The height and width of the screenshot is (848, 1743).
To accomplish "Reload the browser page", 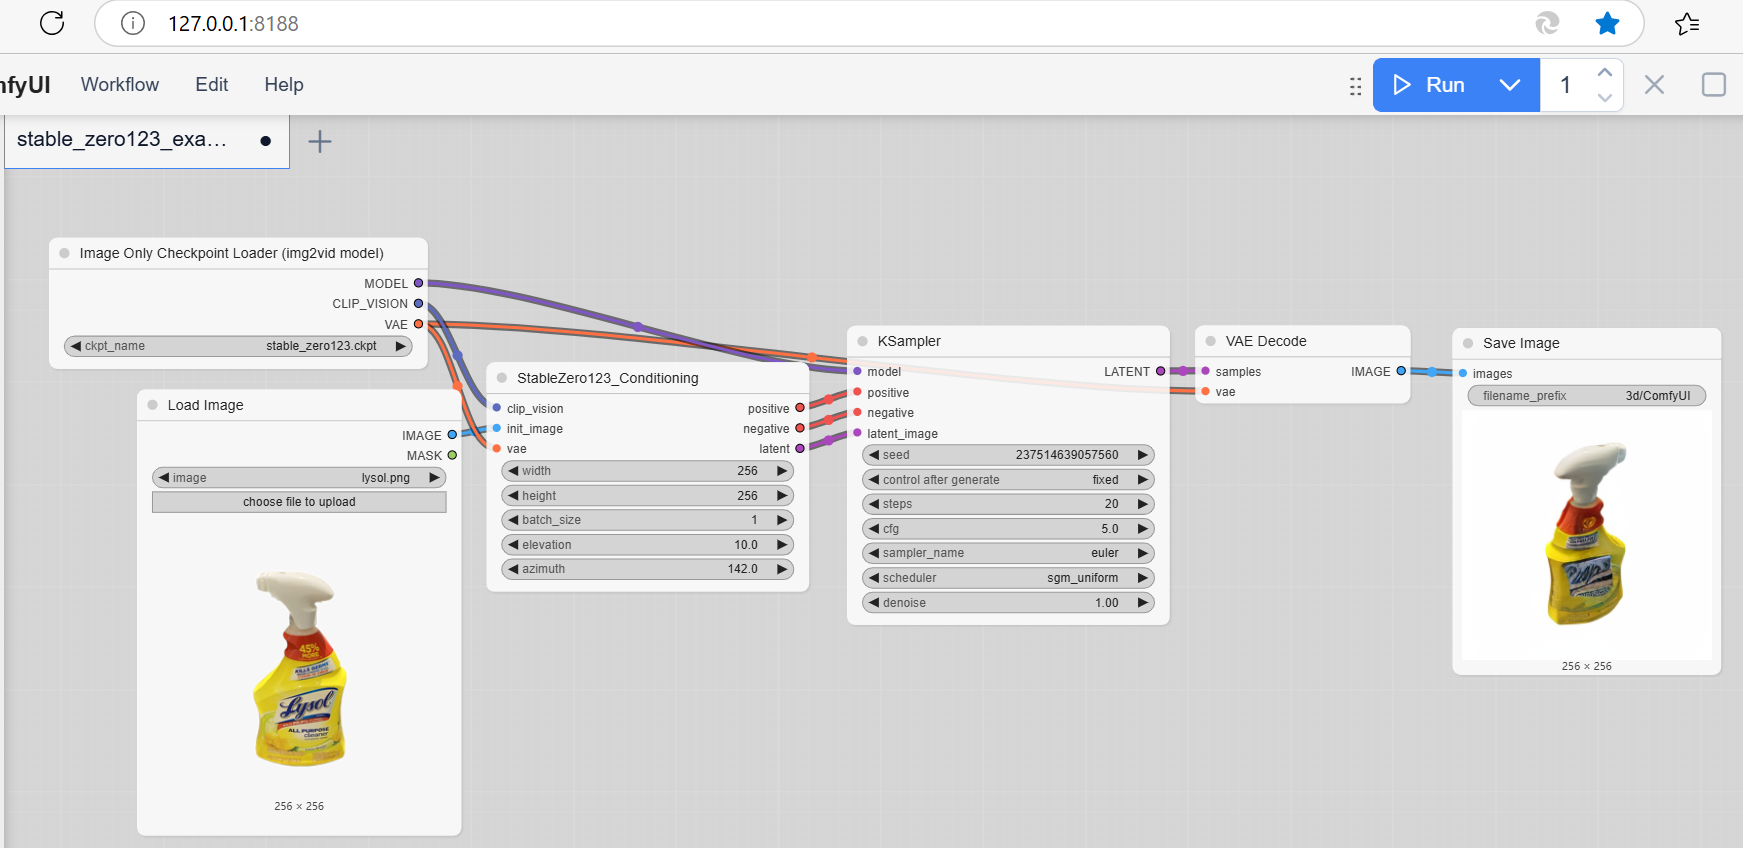I will click(52, 23).
